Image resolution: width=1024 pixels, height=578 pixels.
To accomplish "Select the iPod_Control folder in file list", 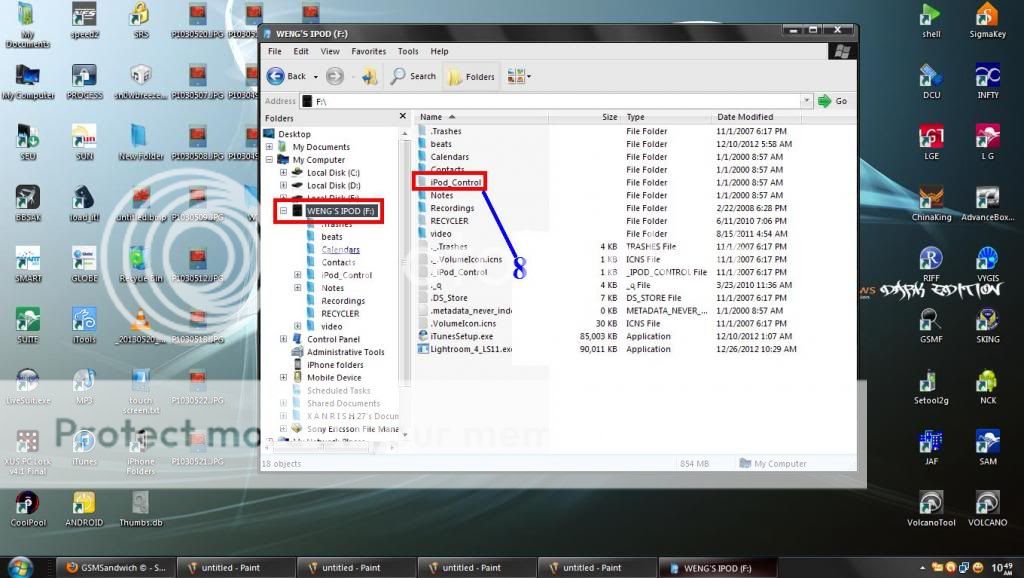I will click(x=456, y=183).
